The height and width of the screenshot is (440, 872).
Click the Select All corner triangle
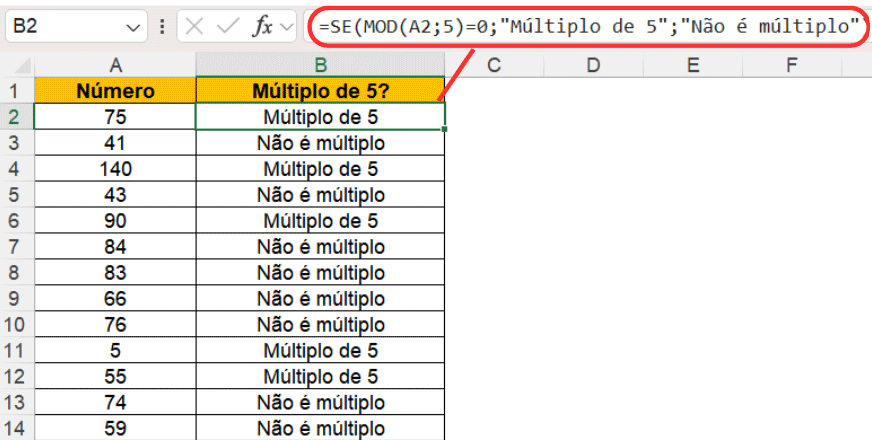pos(17,65)
